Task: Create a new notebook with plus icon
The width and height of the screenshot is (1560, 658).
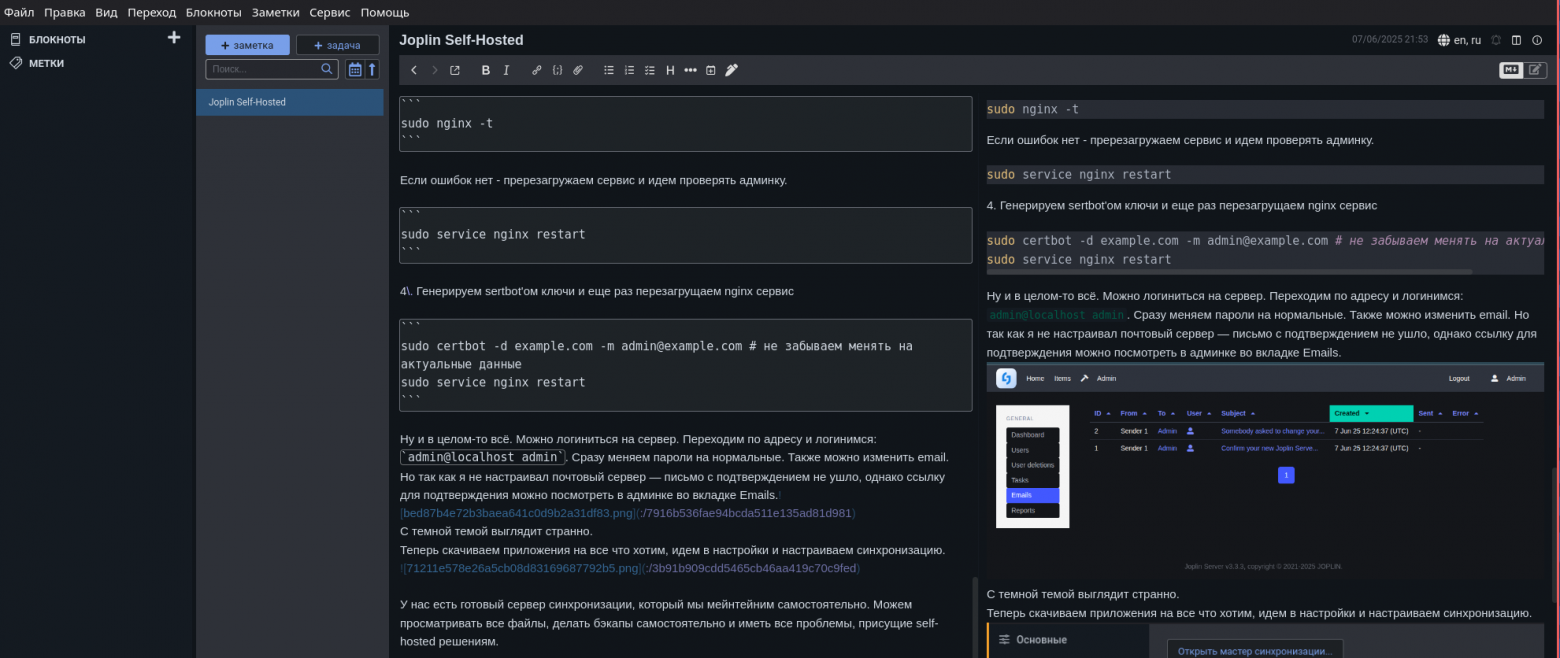Action: click(174, 38)
